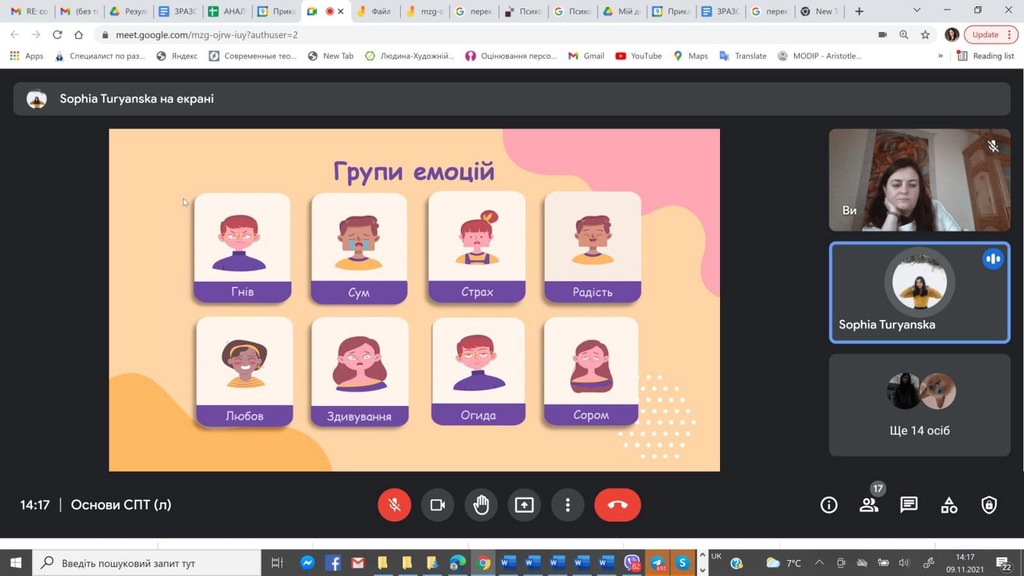Open the three-dot more options menu
Viewport: 1024px width, 576px height.
coord(567,505)
